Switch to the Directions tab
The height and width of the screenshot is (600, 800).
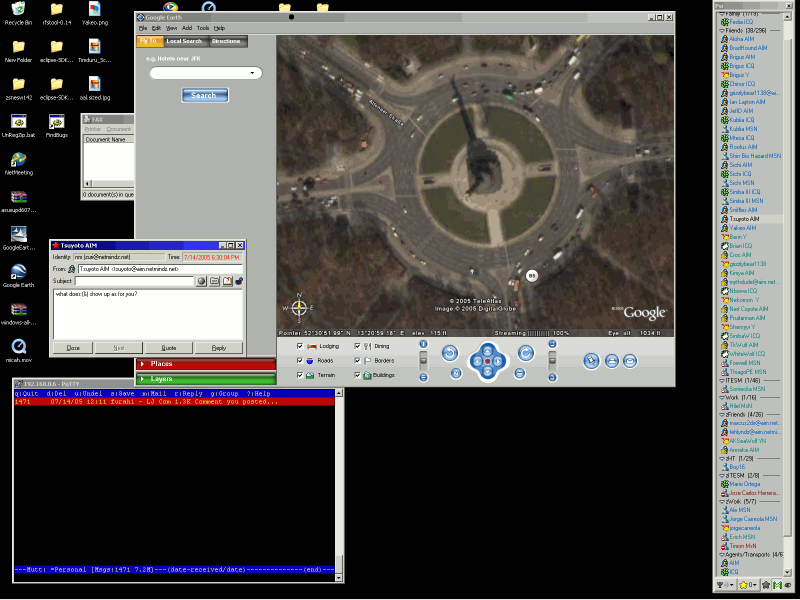226,41
